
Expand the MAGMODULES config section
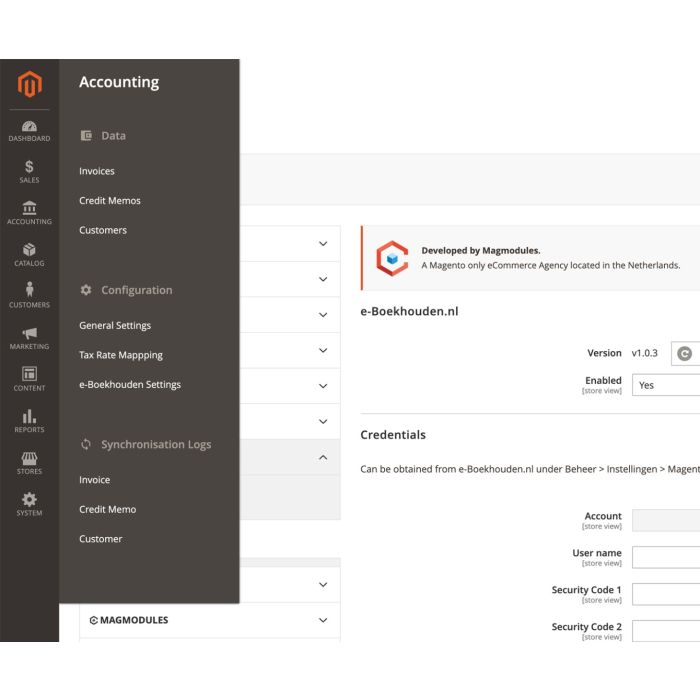(322, 620)
